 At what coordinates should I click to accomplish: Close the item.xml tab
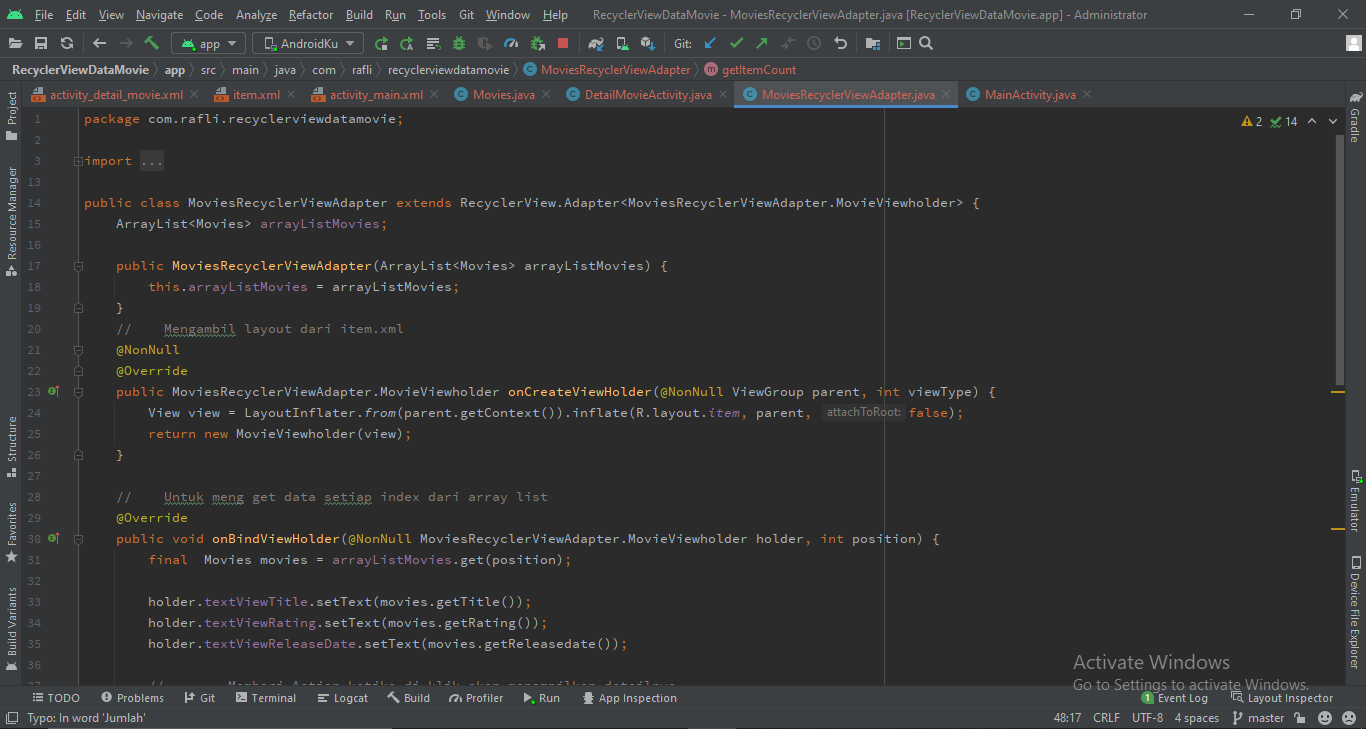291,95
